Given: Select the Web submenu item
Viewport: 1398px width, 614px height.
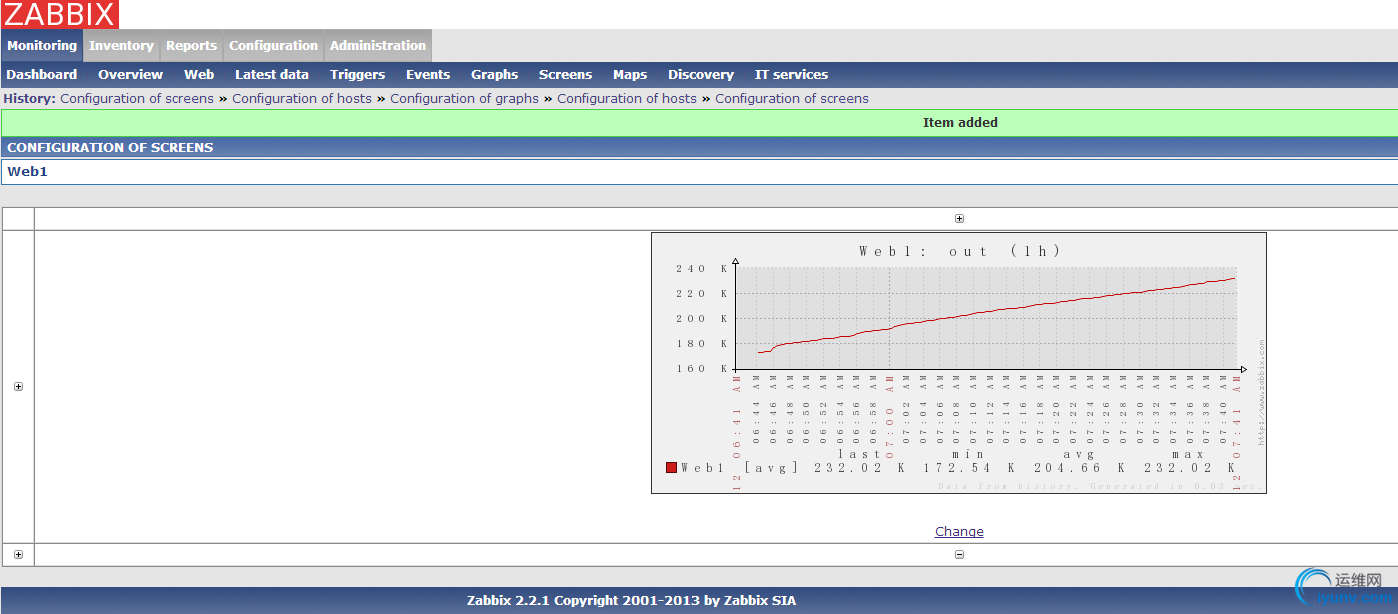Looking at the screenshot, I should 199,75.
